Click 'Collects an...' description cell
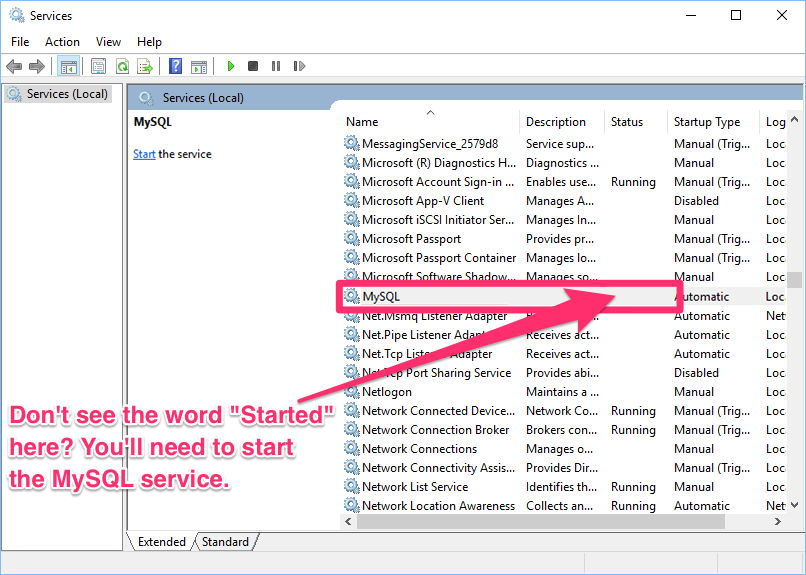Image resolution: width=806 pixels, height=575 pixels. pyautogui.click(x=559, y=506)
